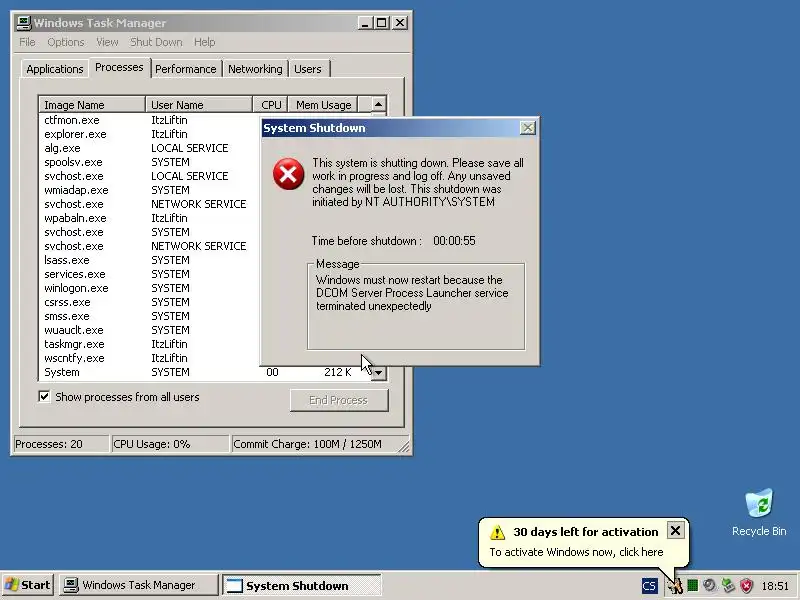Click the shutdown Message box text
The image size is (800, 600).
[412, 293]
